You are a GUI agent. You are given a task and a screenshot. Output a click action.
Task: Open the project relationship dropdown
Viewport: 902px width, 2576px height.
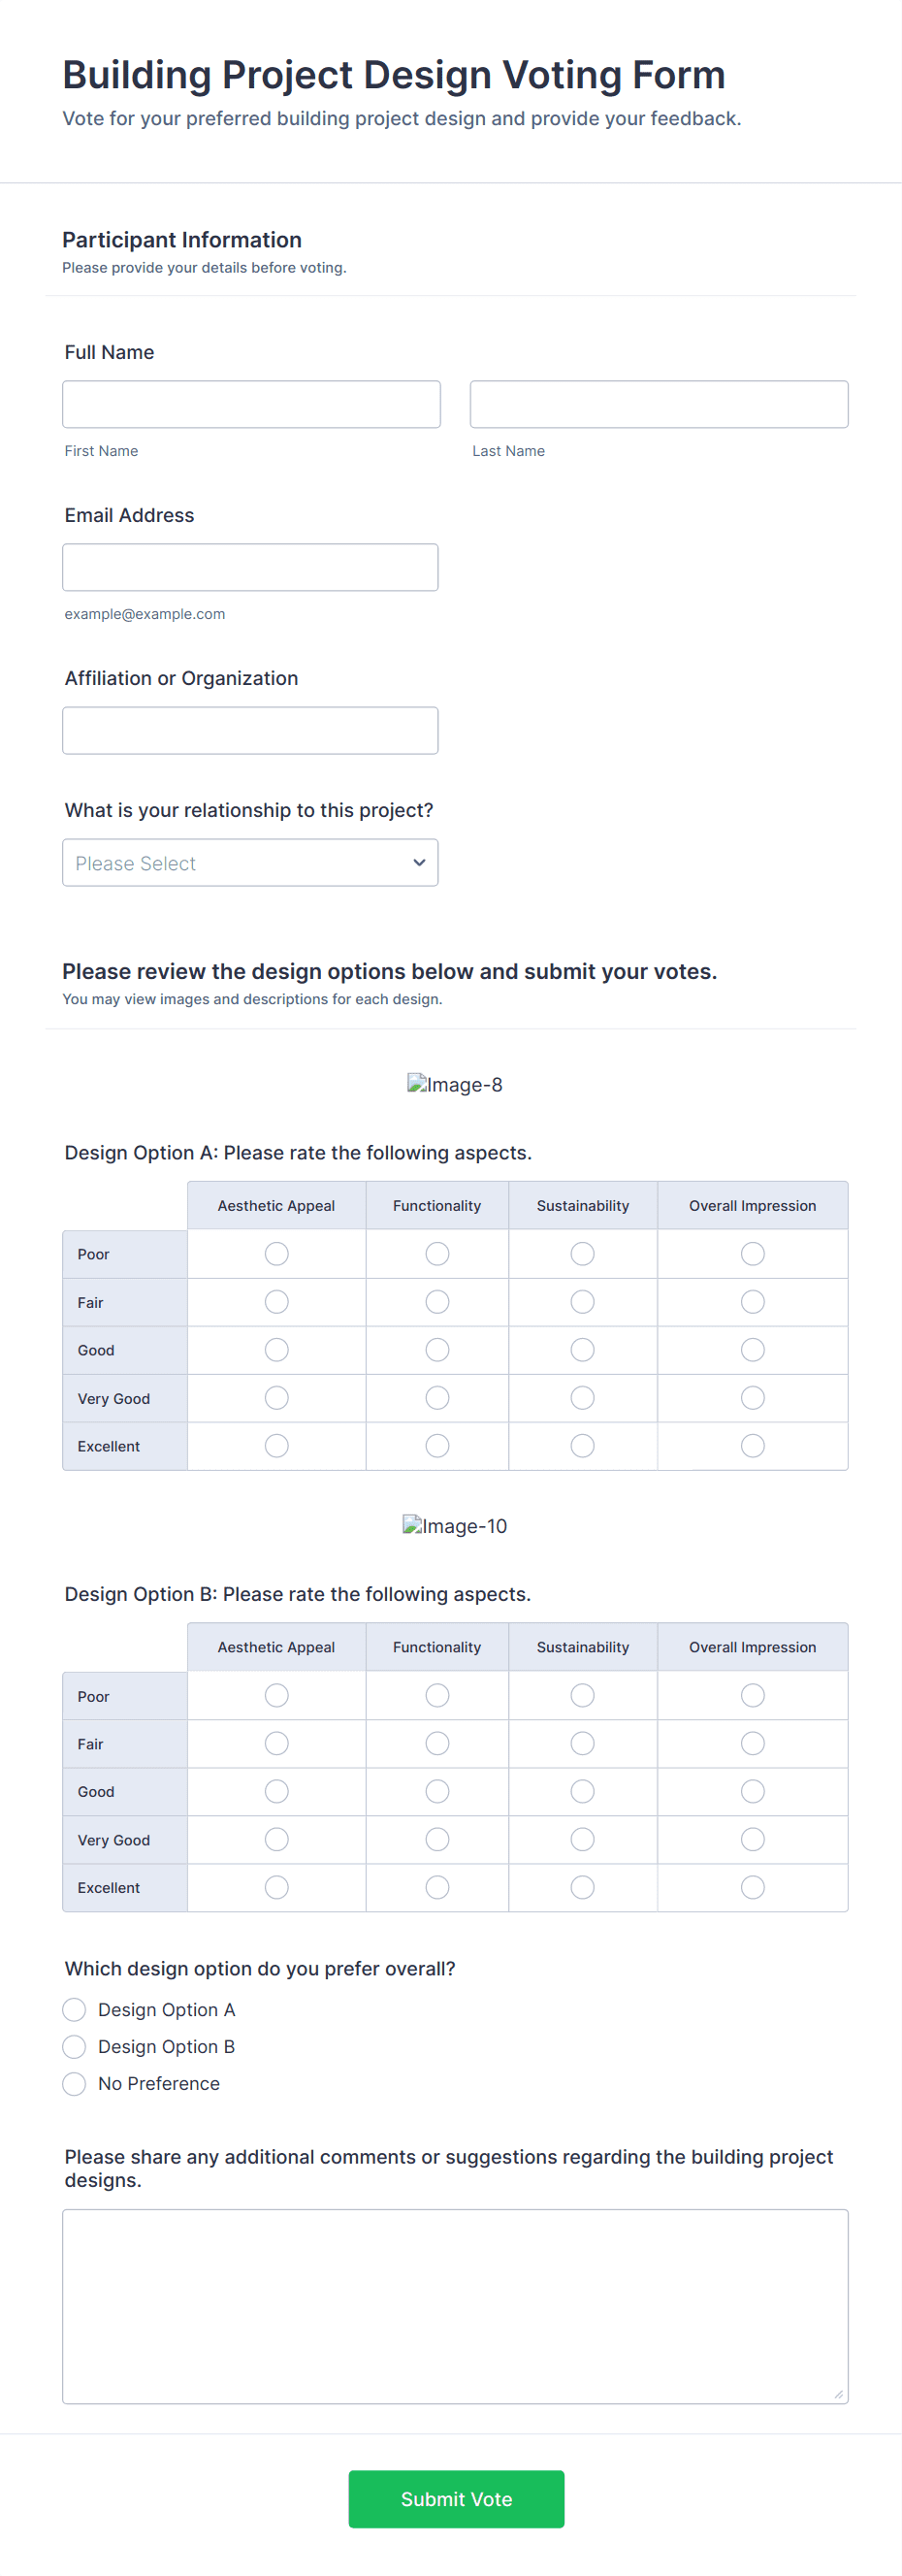pyautogui.click(x=250, y=862)
